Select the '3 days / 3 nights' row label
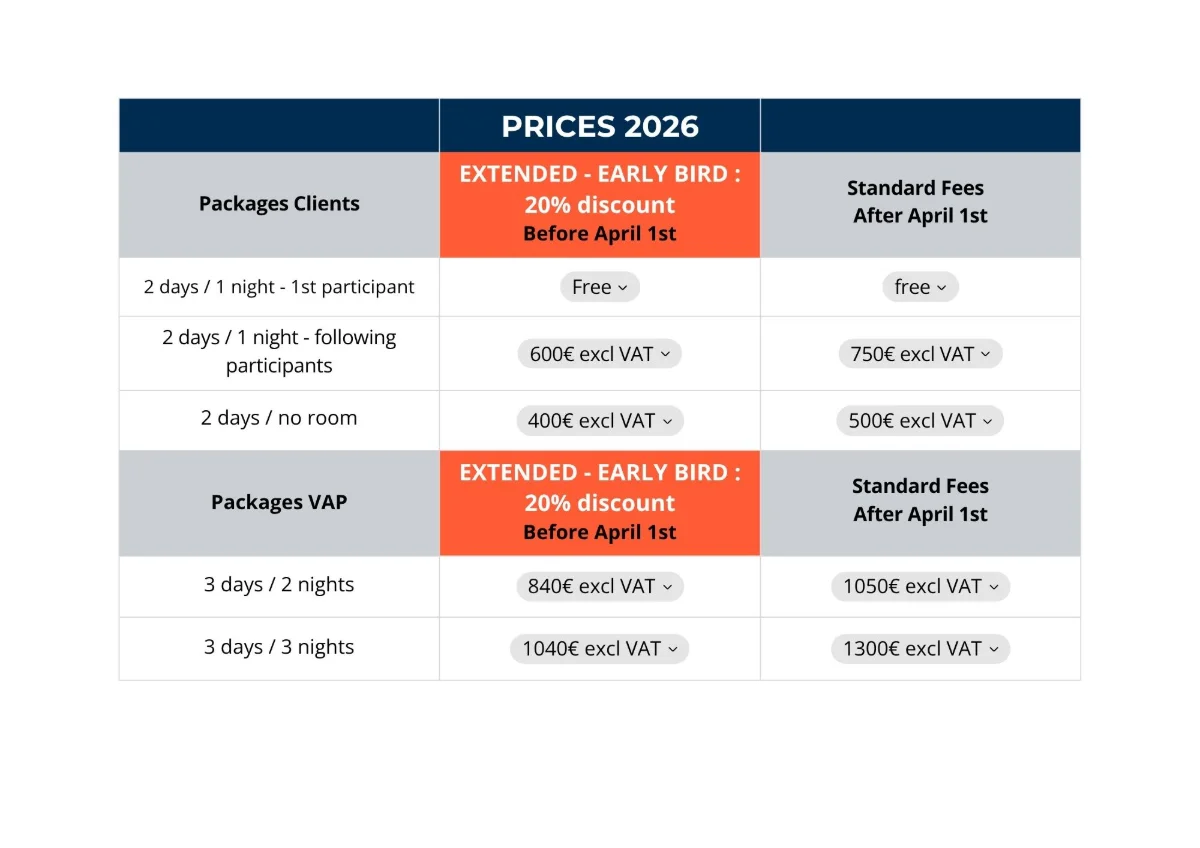This screenshot has height=848, width=1200. [x=279, y=648]
